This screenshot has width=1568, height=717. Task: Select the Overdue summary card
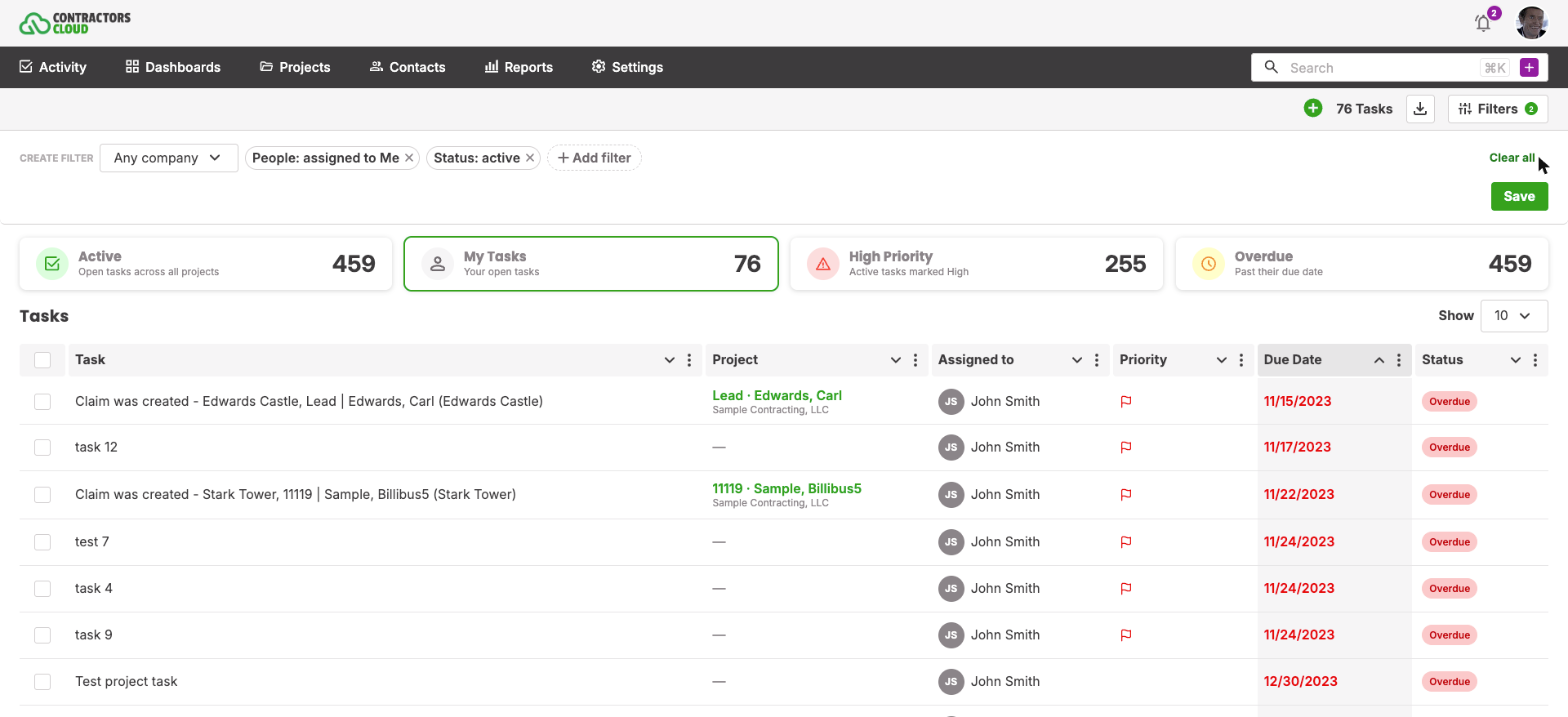click(1362, 264)
